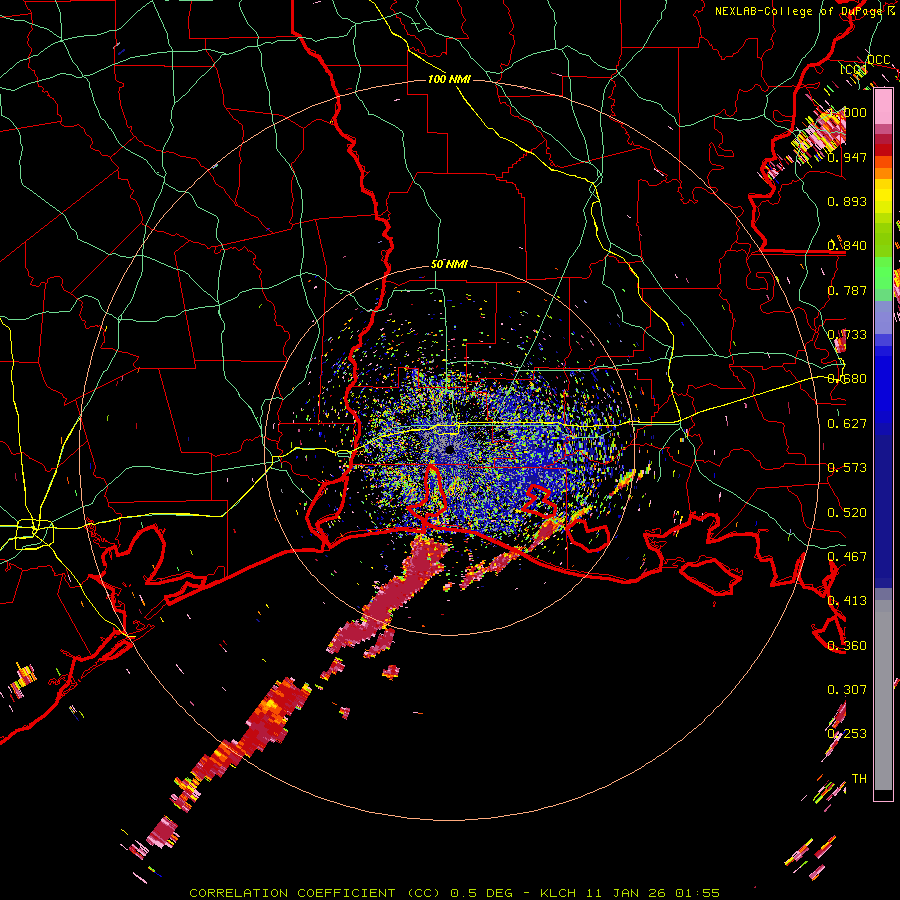Click the TH label beside the color bar
900x900 pixels.
pyautogui.click(x=859, y=779)
